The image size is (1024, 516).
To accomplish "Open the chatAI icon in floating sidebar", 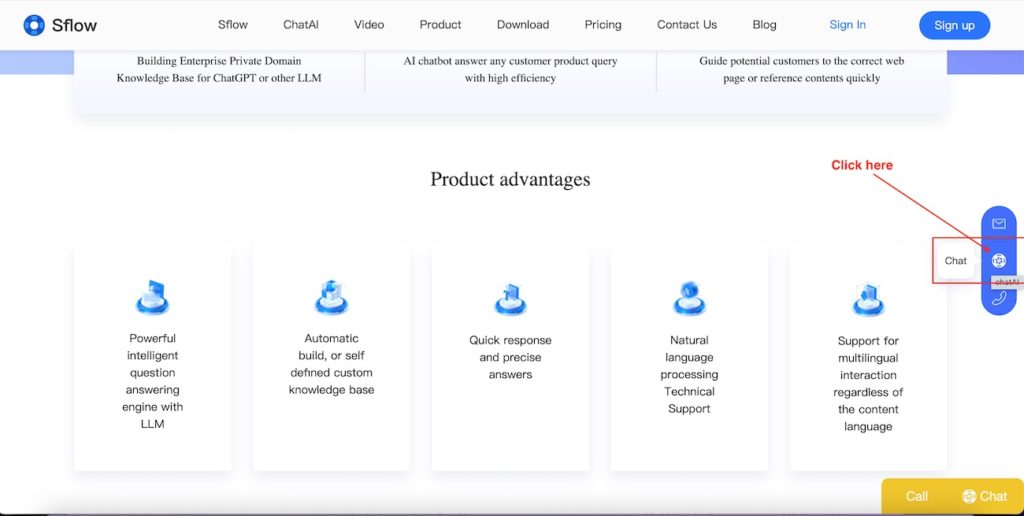I will (x=999, y=261).
